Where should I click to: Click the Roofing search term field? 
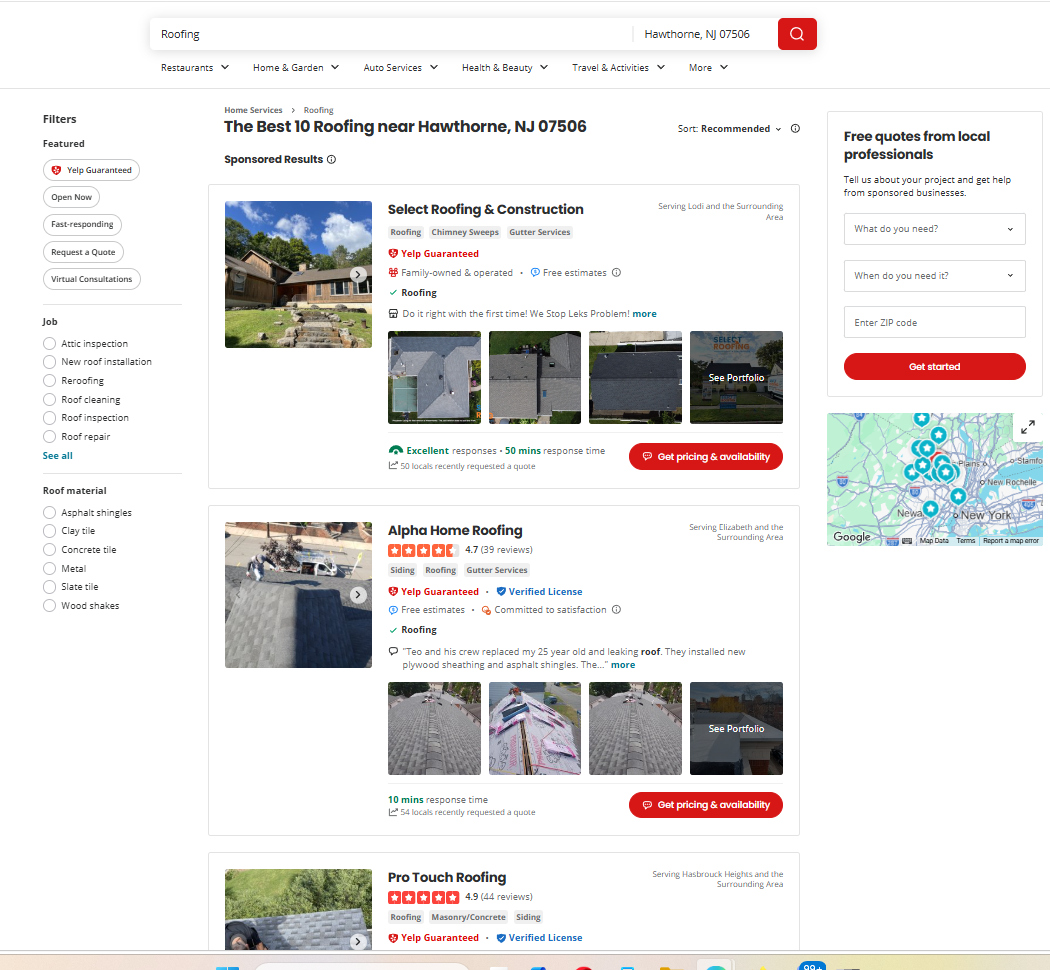pyautogui.click(x=391, y=34)
